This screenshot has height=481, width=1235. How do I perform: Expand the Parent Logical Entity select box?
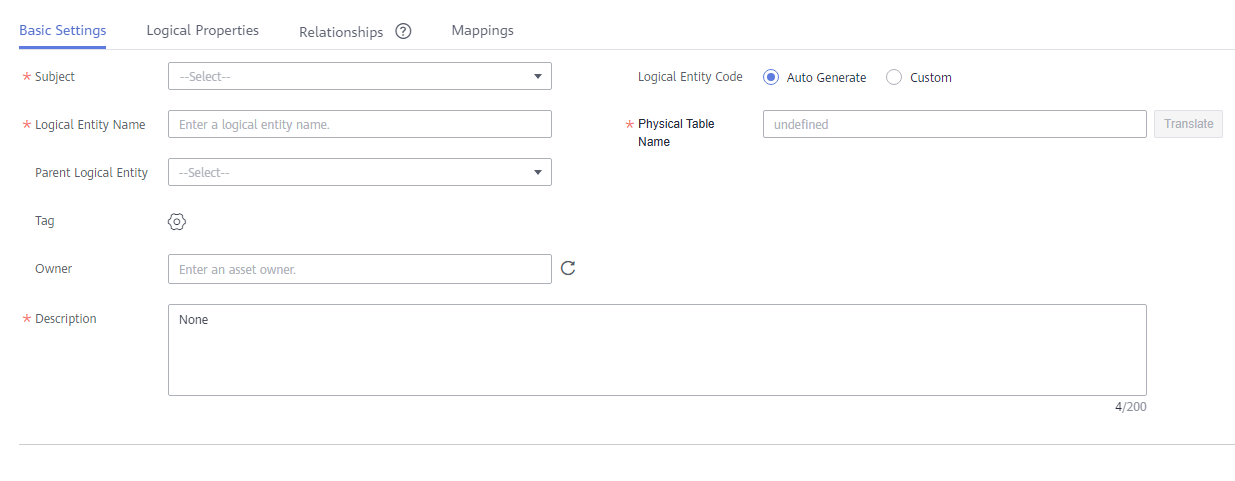coord(360,172)
